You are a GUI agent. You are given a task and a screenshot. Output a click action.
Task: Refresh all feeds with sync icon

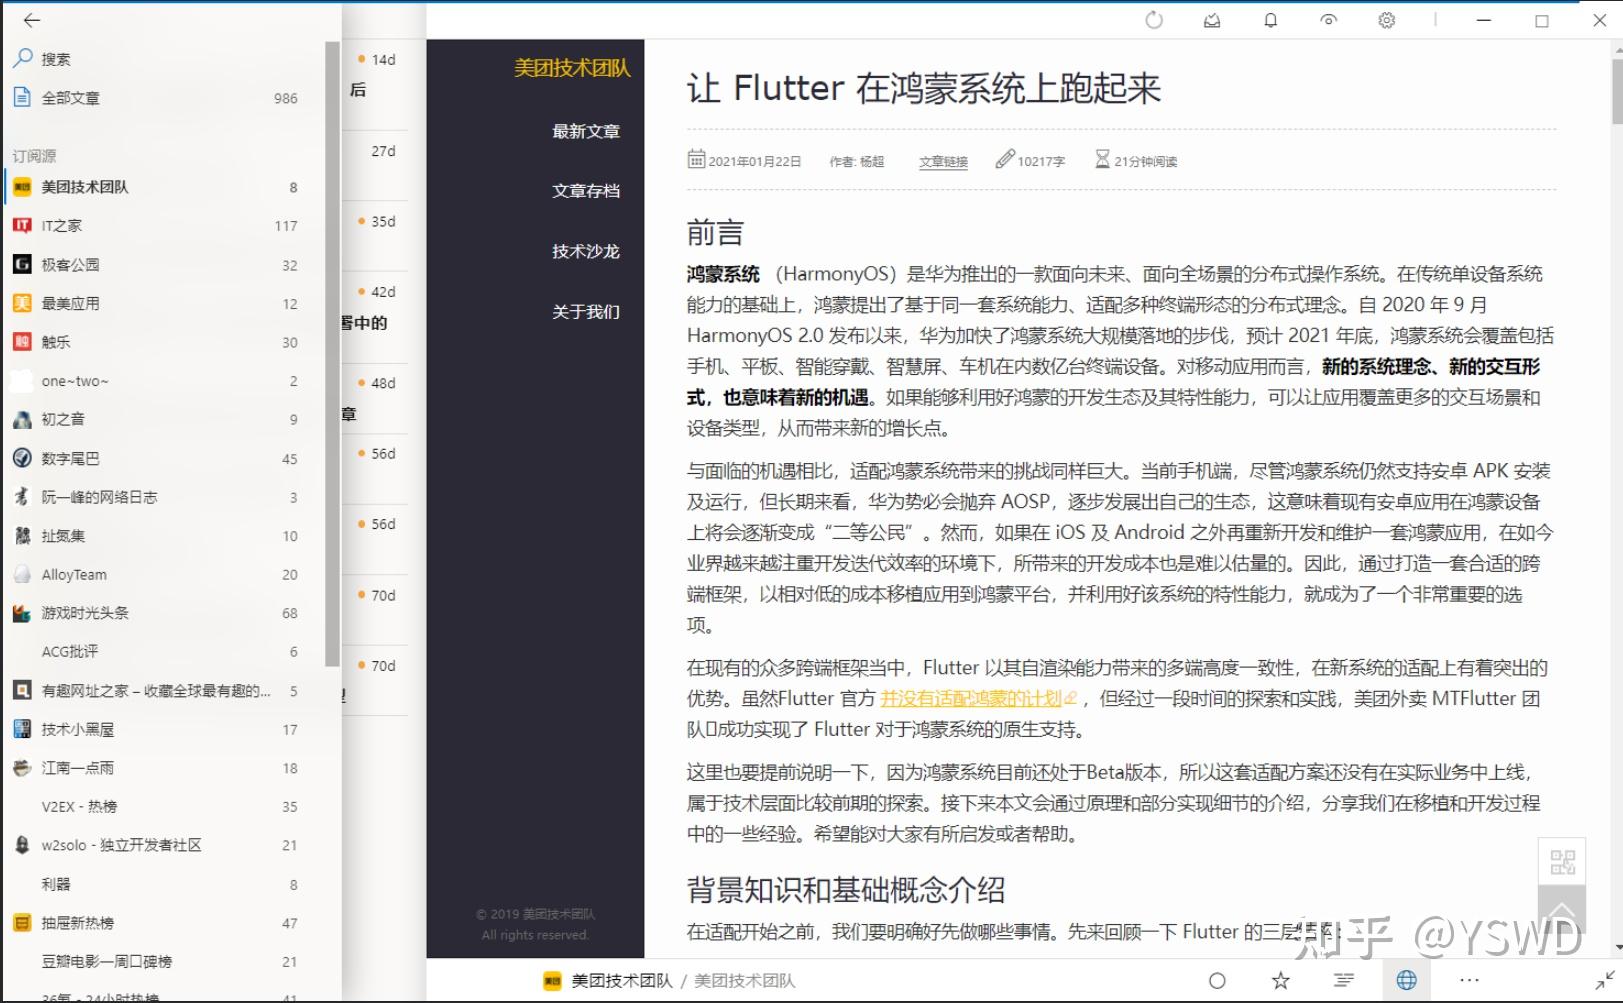point(1153,19)
